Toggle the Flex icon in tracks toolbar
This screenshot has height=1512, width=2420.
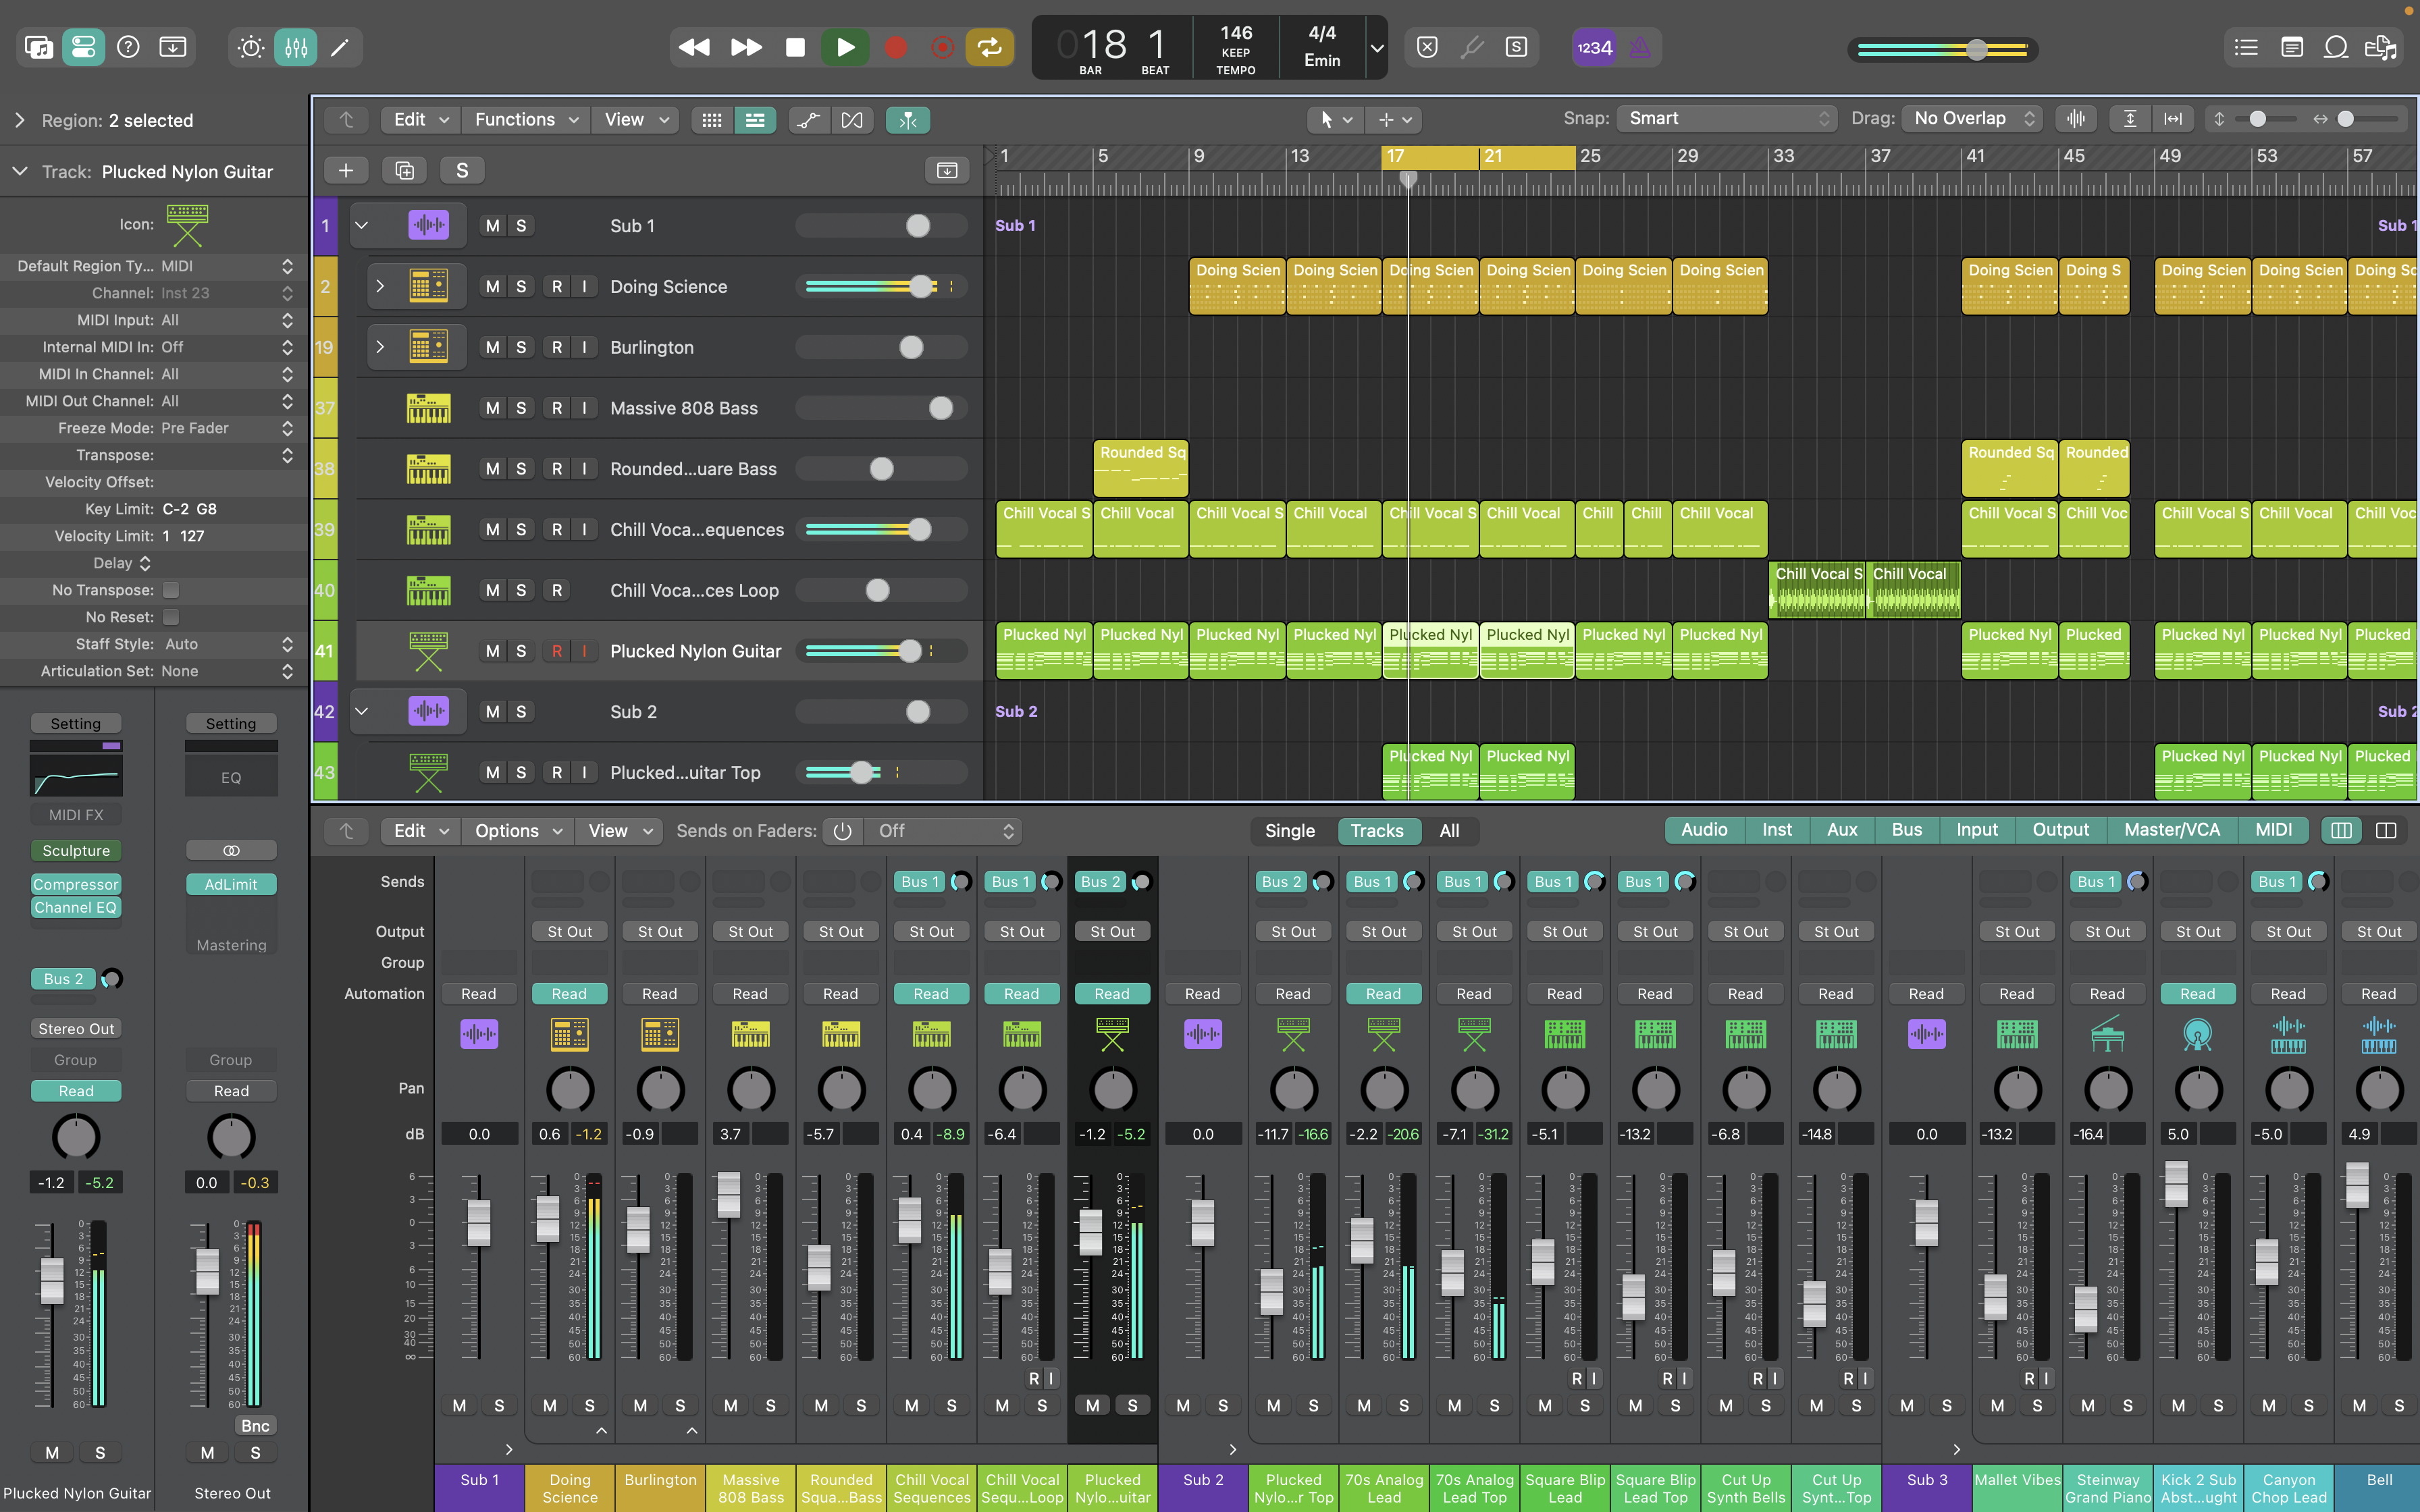coord(852,120)
